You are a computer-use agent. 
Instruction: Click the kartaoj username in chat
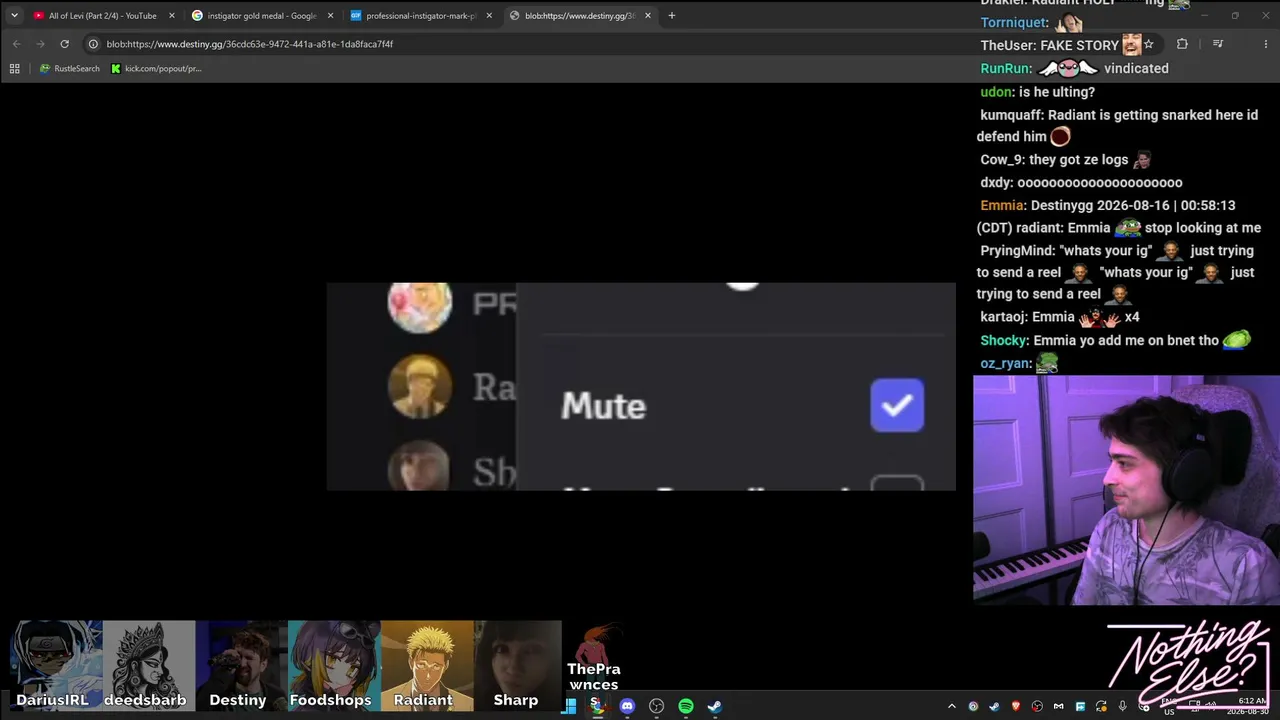[x=1003, y=317]
